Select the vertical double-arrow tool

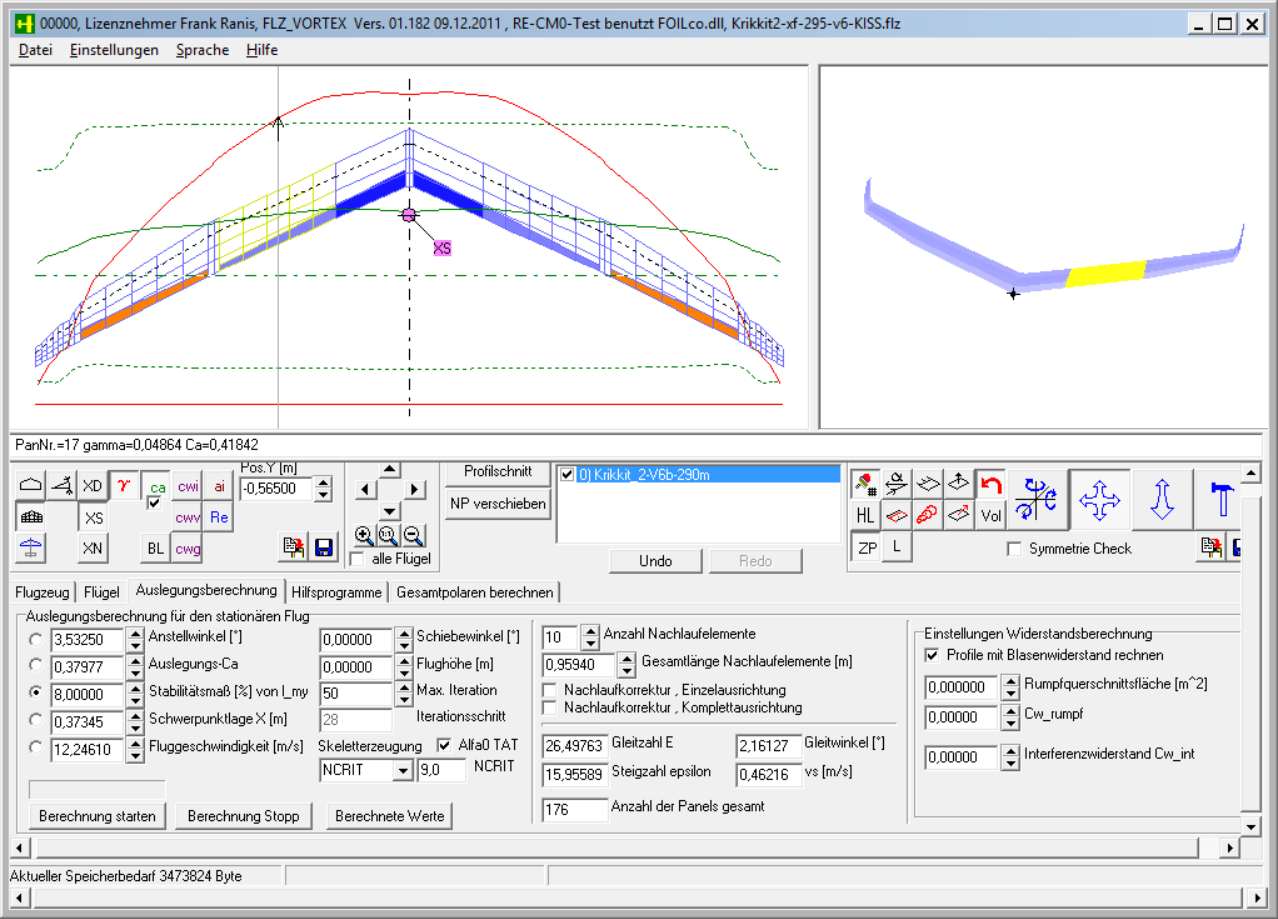(1161, 498)
